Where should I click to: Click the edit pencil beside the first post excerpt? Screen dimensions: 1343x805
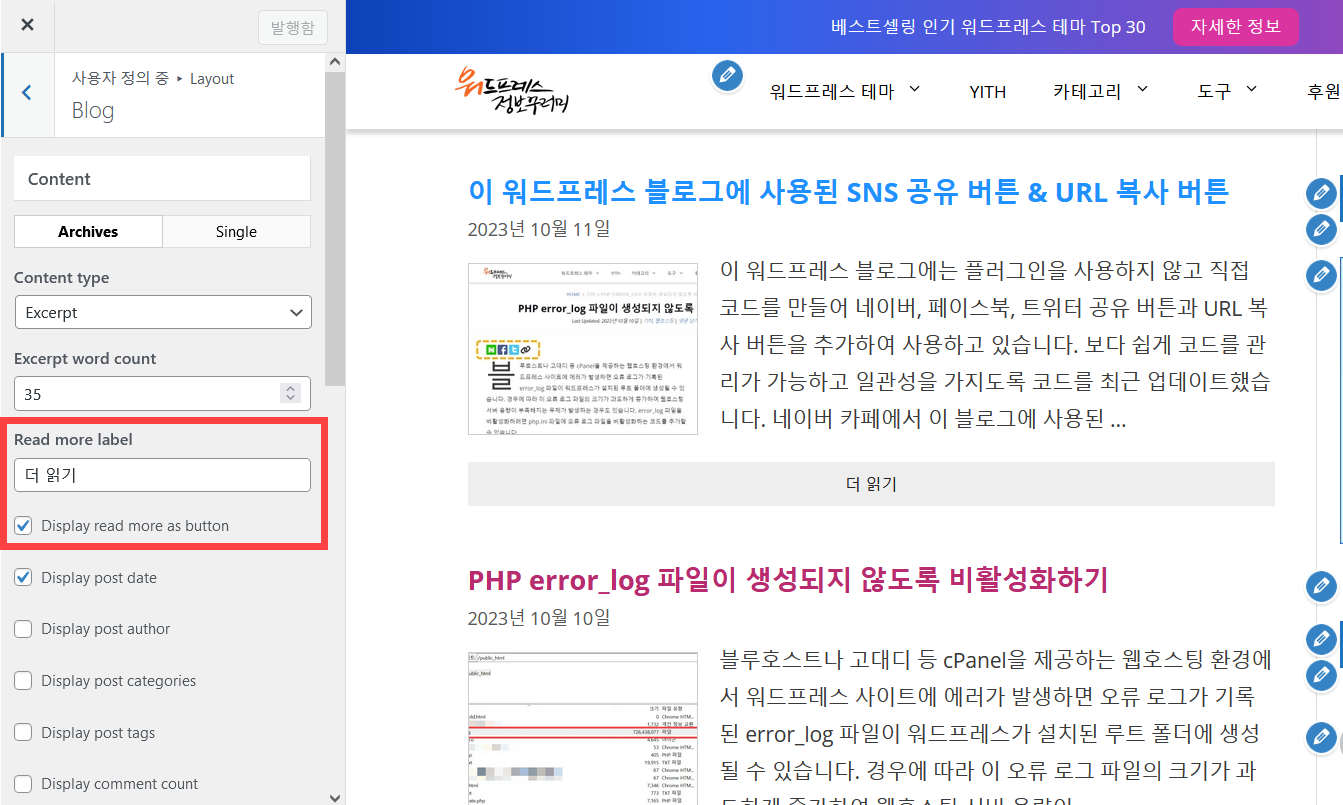click(x=1321, y=275)
